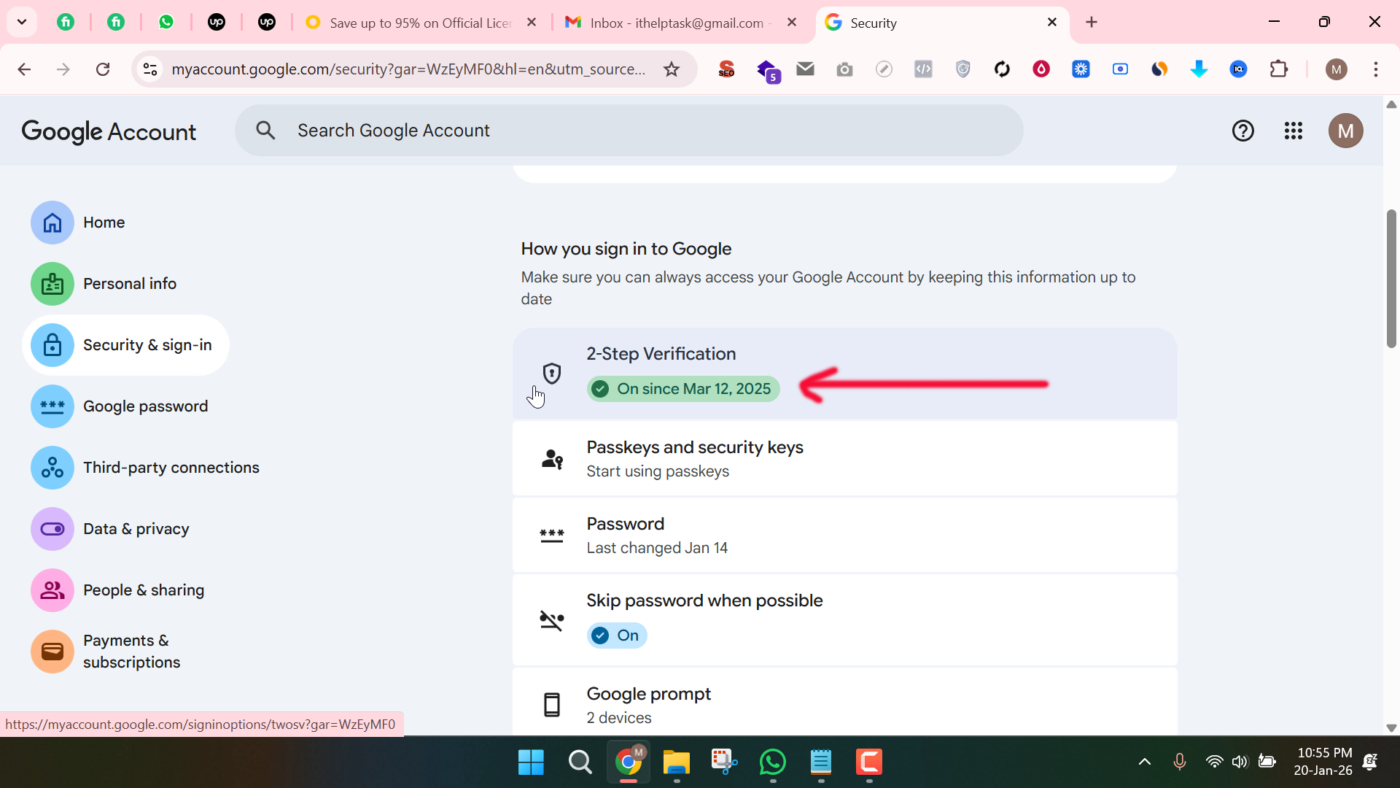Click the Help question mark icon

click(1242, 130)
